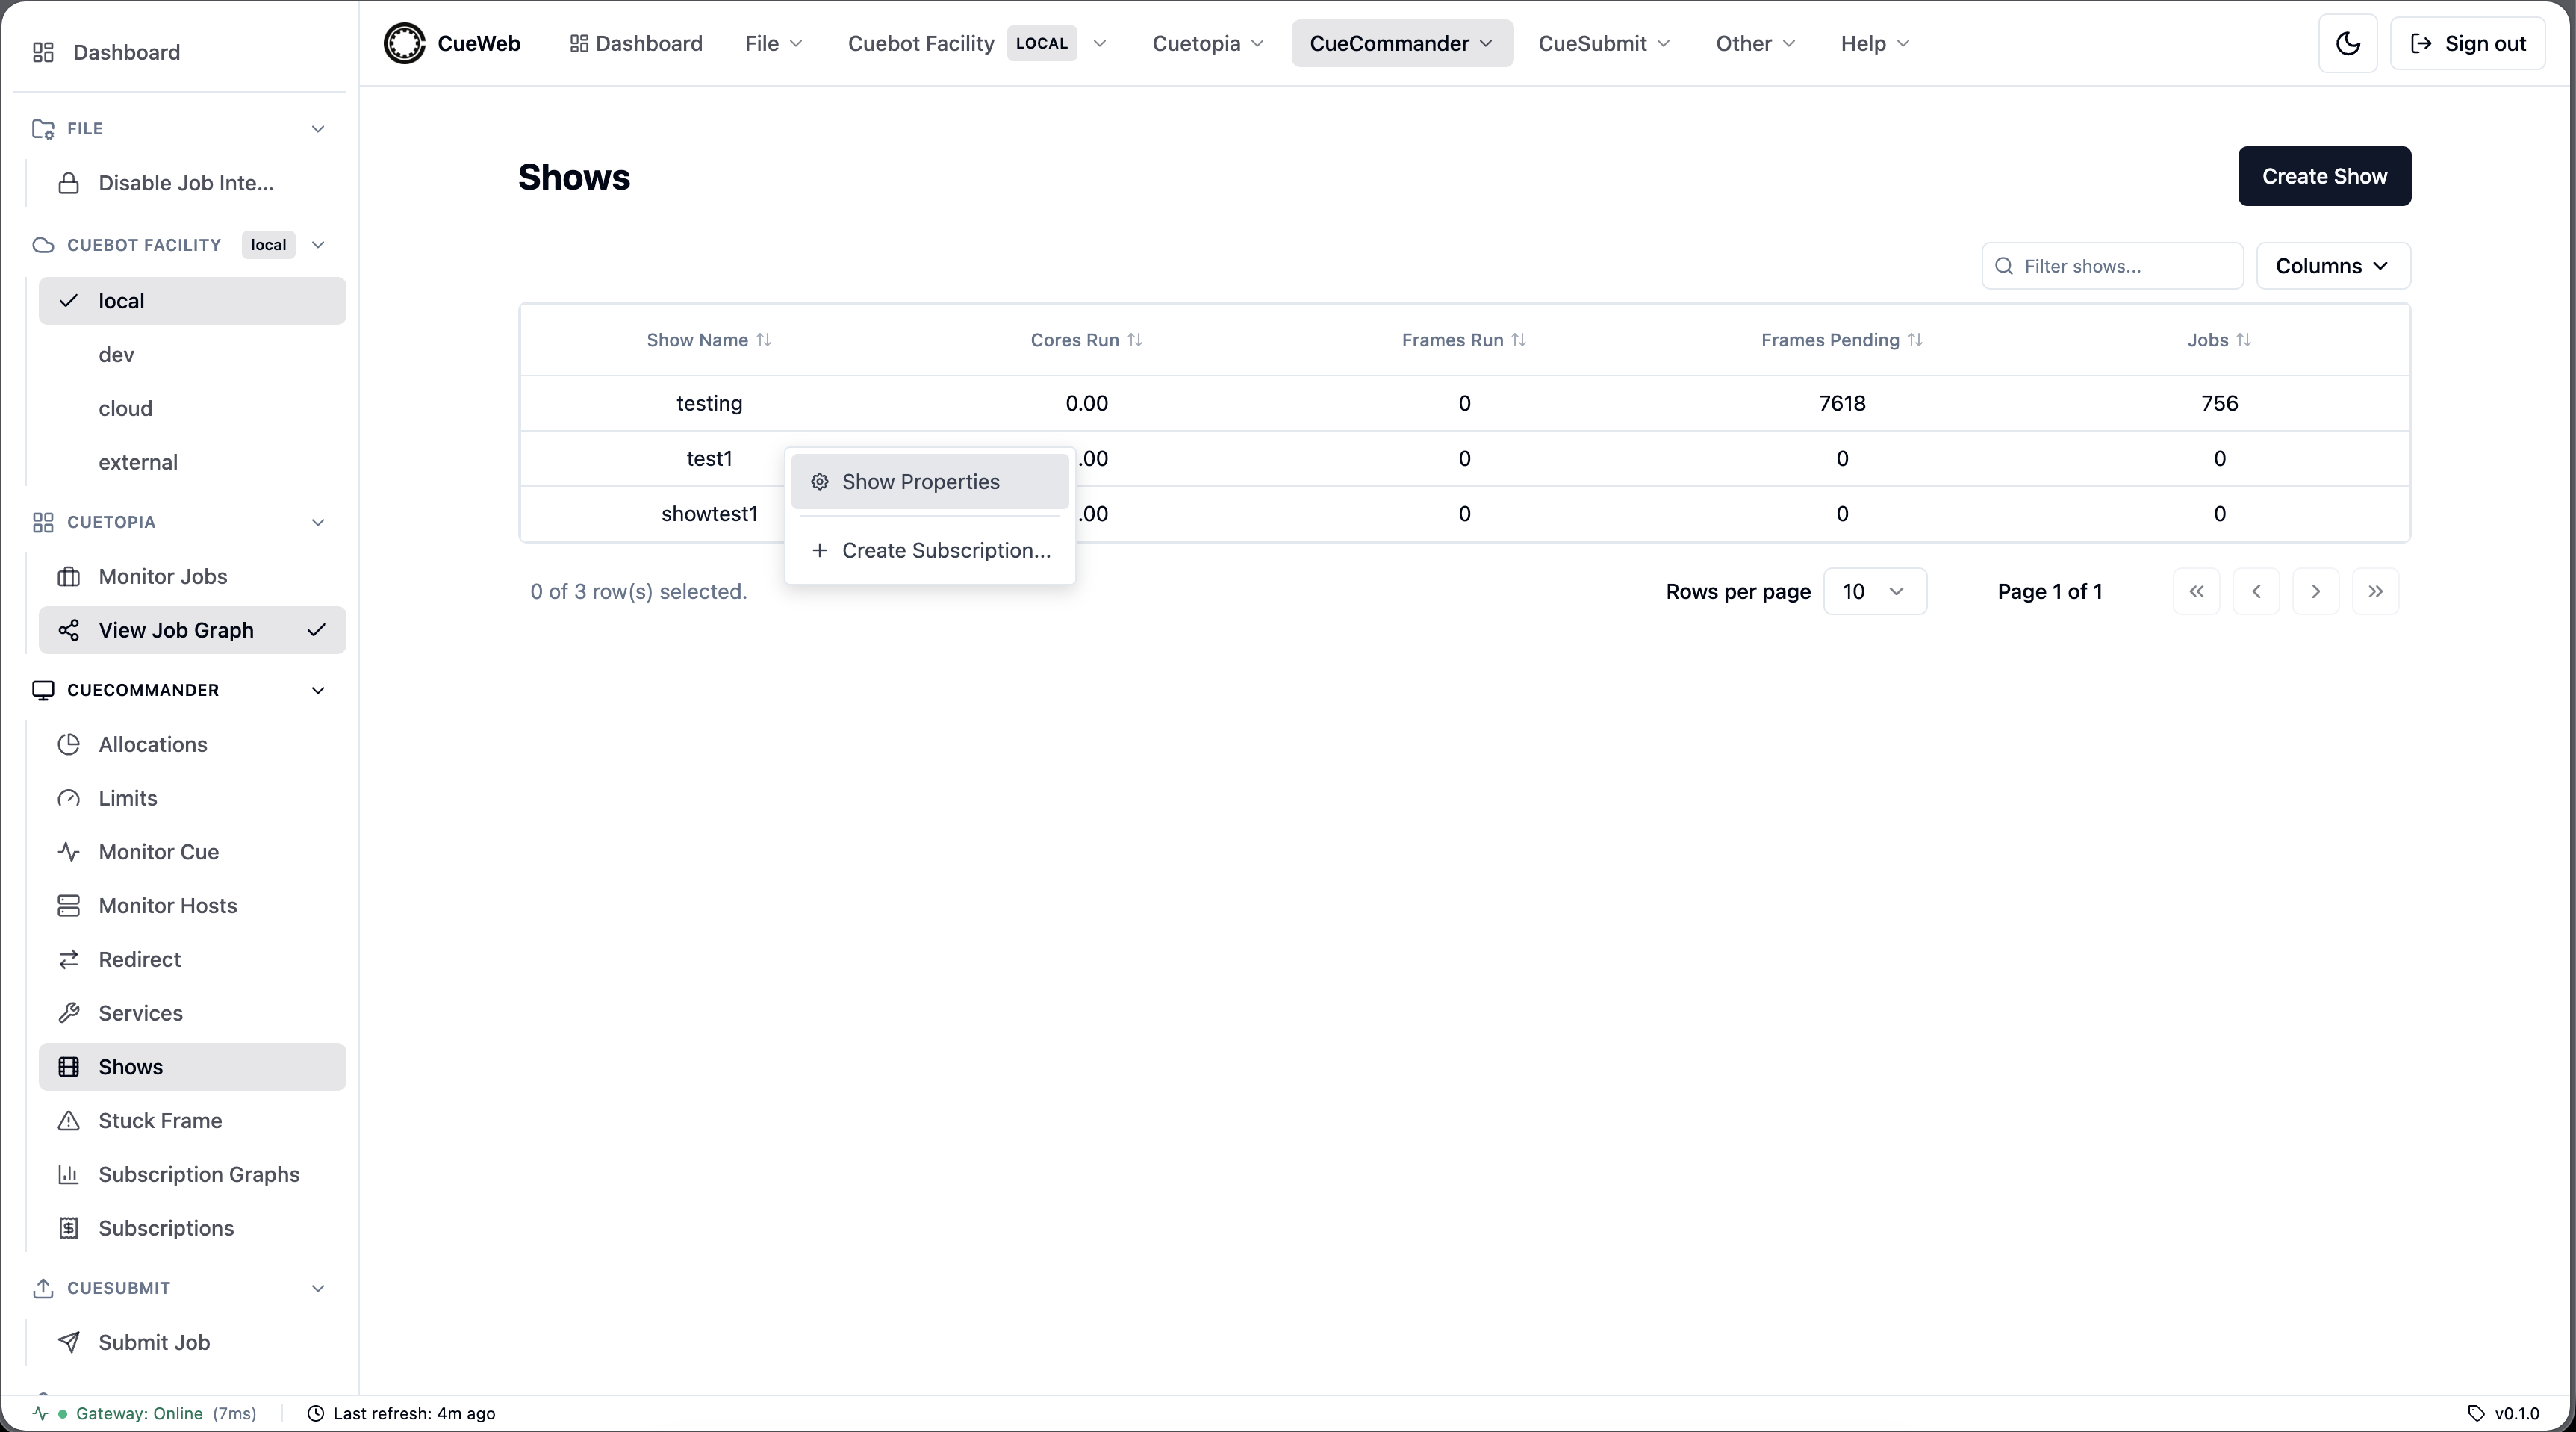Toggle Disable Job Interaction lock
Viewport: 2576px width, 1432px height.
pyautogui.click(x=192, y=183)
